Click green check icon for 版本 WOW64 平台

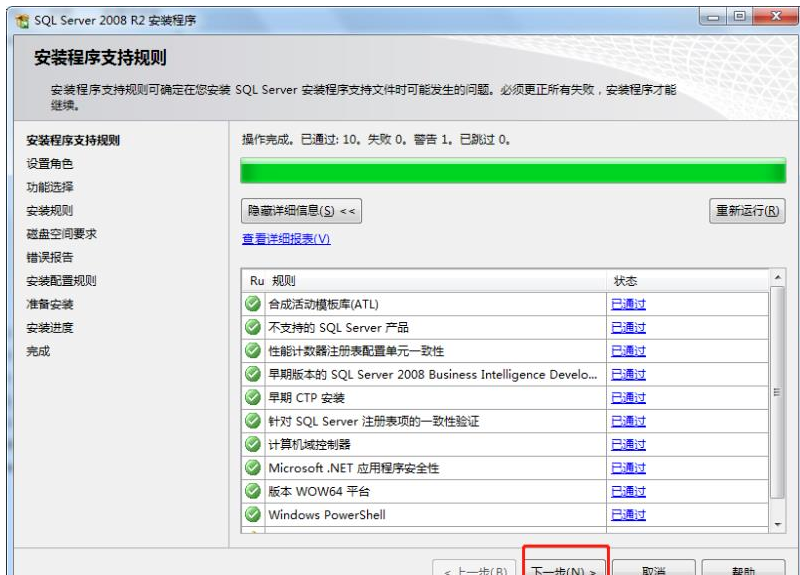pos(253,491)
